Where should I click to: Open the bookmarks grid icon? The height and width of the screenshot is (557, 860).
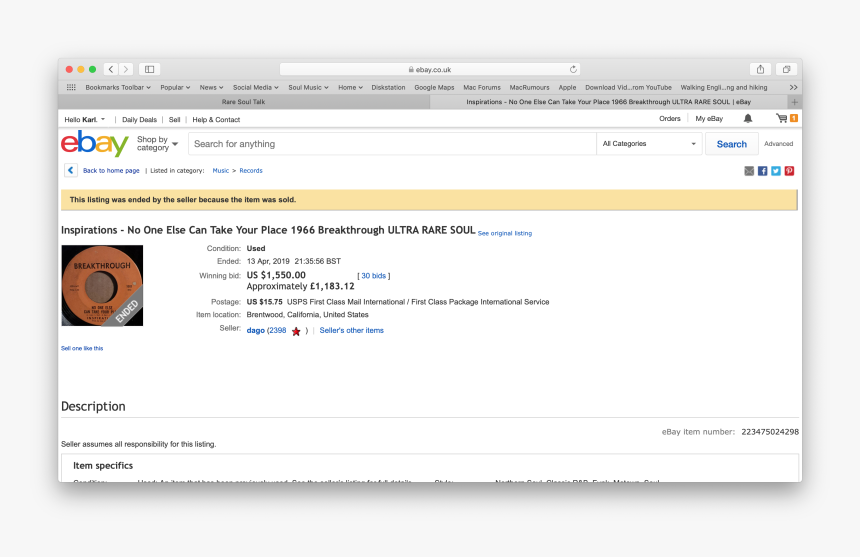click(71, 87)
